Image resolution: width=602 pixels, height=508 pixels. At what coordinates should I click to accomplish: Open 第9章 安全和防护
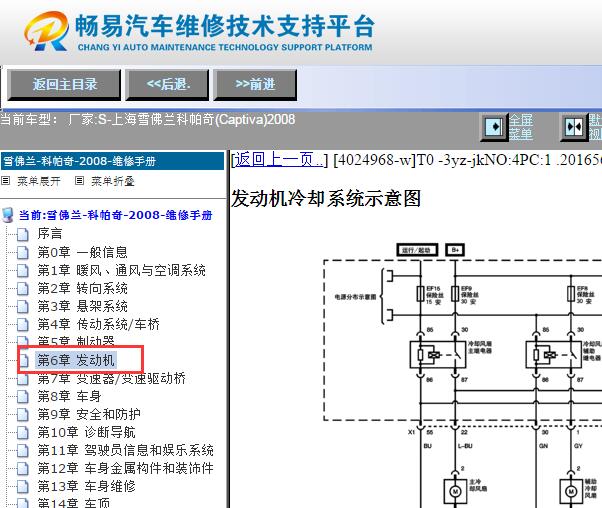click(89, 414)
